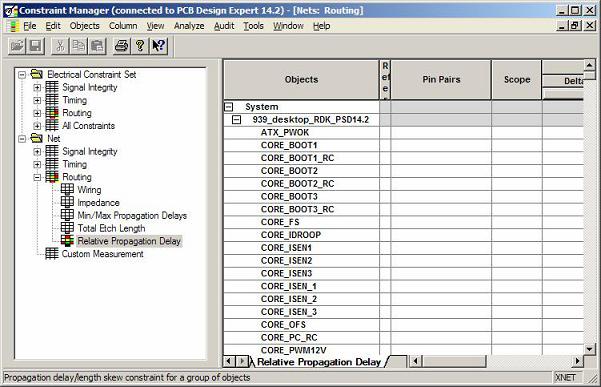Open the Window menu
Image resolution: width=601 pixels, height=387 pixels.
[288, 26]
